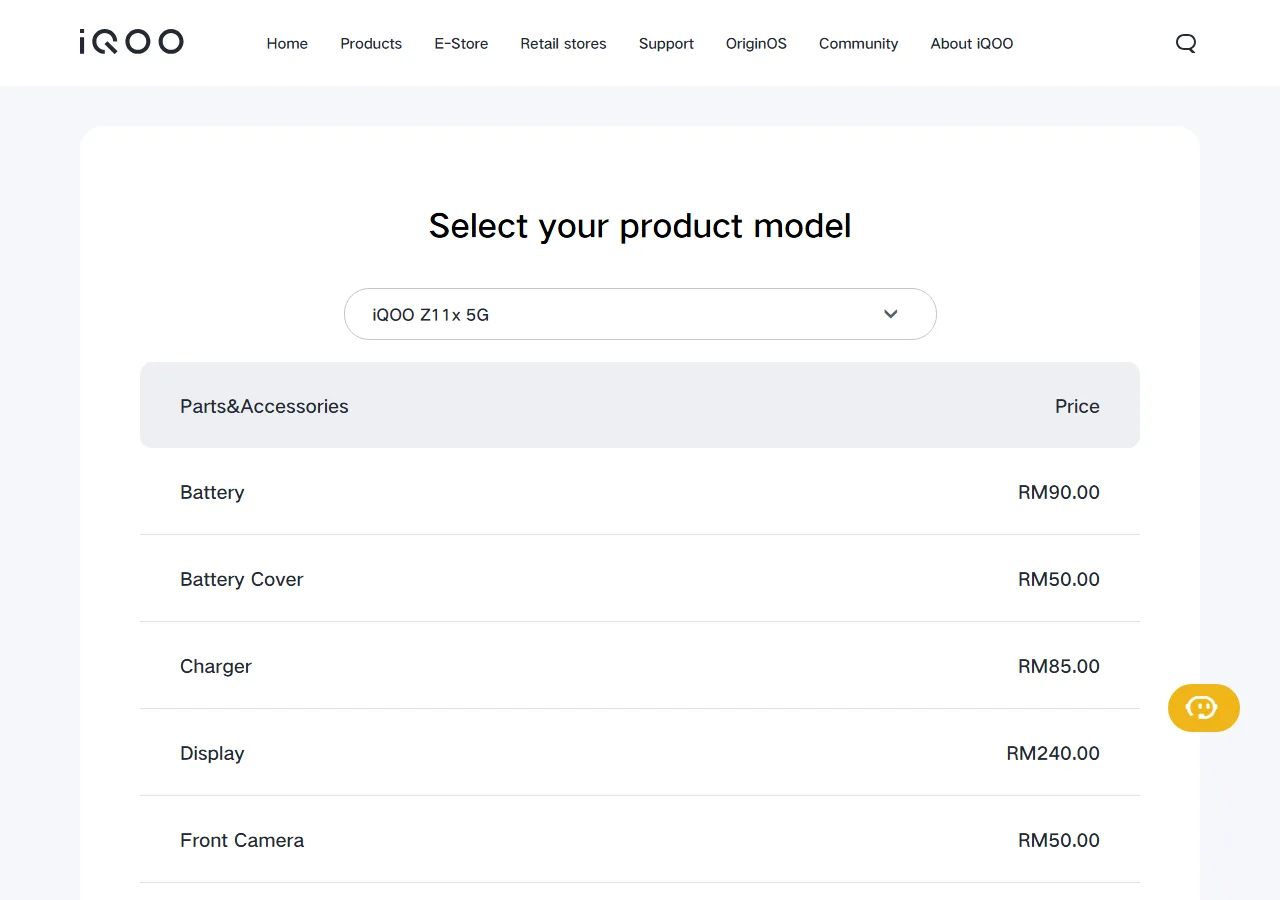Click the 'Select your product model' heading
The height and width of the screenshot is (900, 1280).
point(640,226)
